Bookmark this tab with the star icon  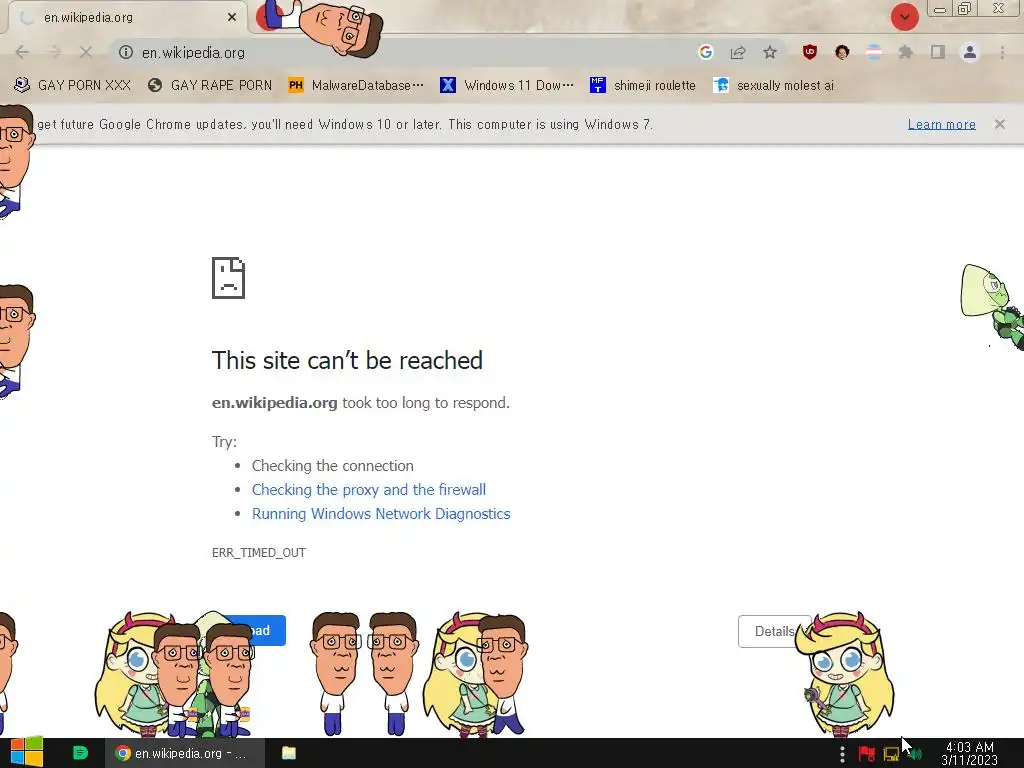[x=770, y=52]
